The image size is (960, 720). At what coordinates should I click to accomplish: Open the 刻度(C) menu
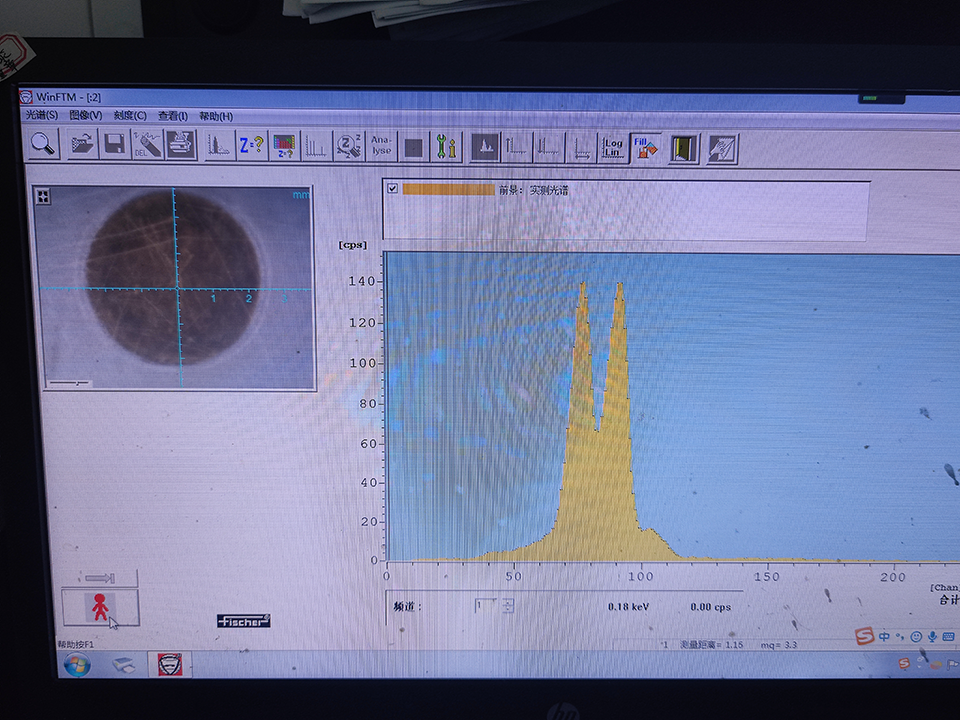(x=130, y=116)
